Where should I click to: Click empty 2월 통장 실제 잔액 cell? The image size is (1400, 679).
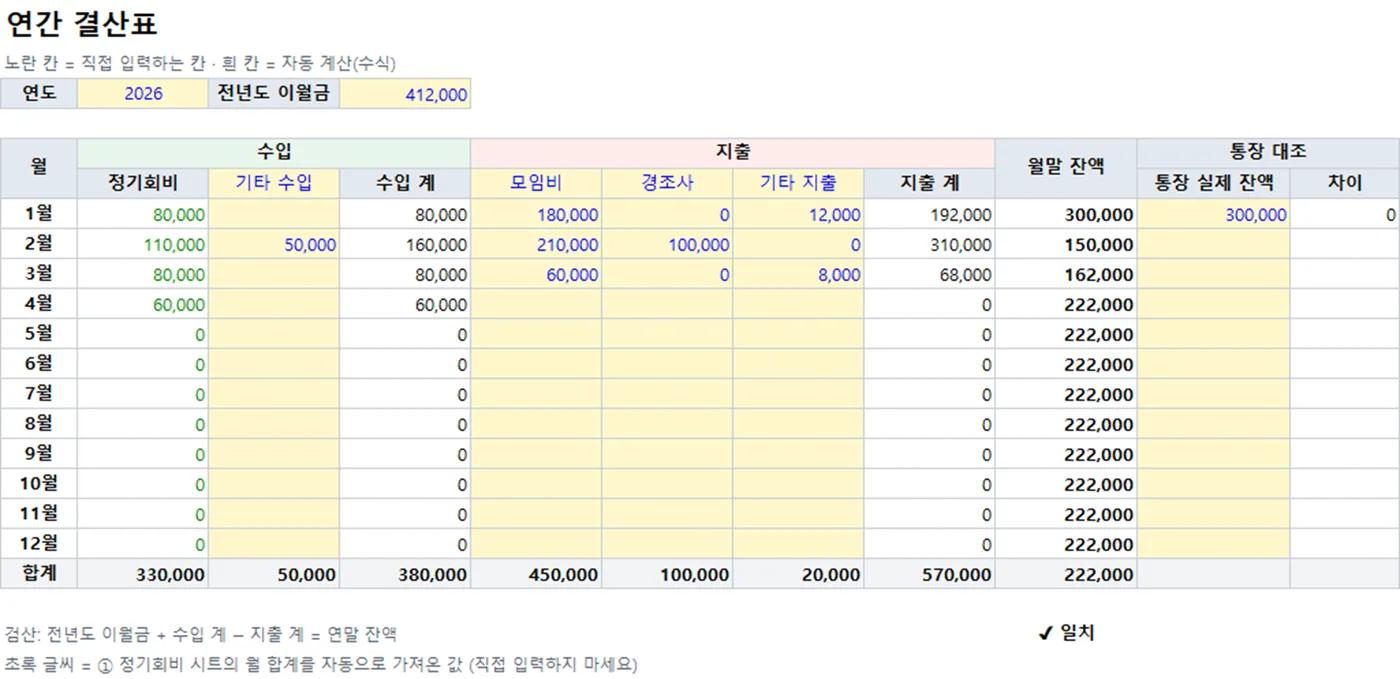1214,244
